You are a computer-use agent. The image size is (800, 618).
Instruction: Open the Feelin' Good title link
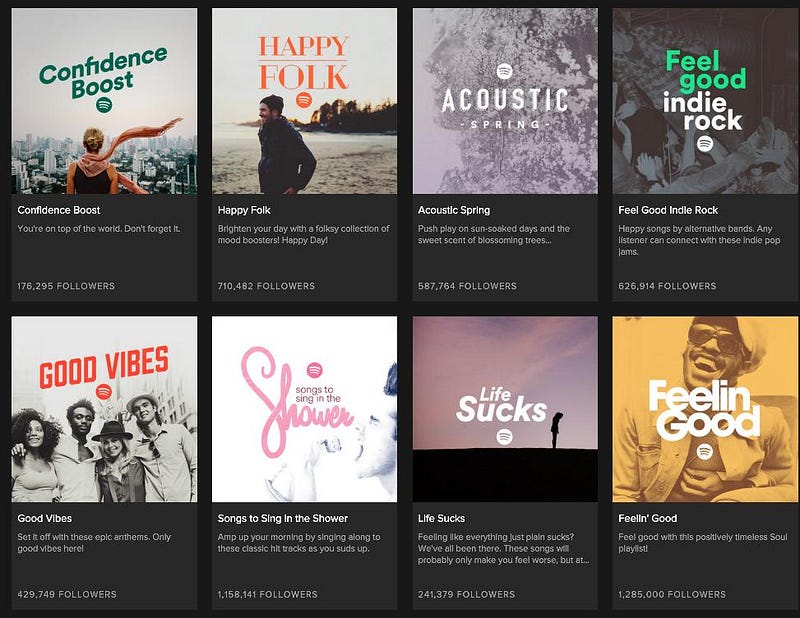click(647, 518)
